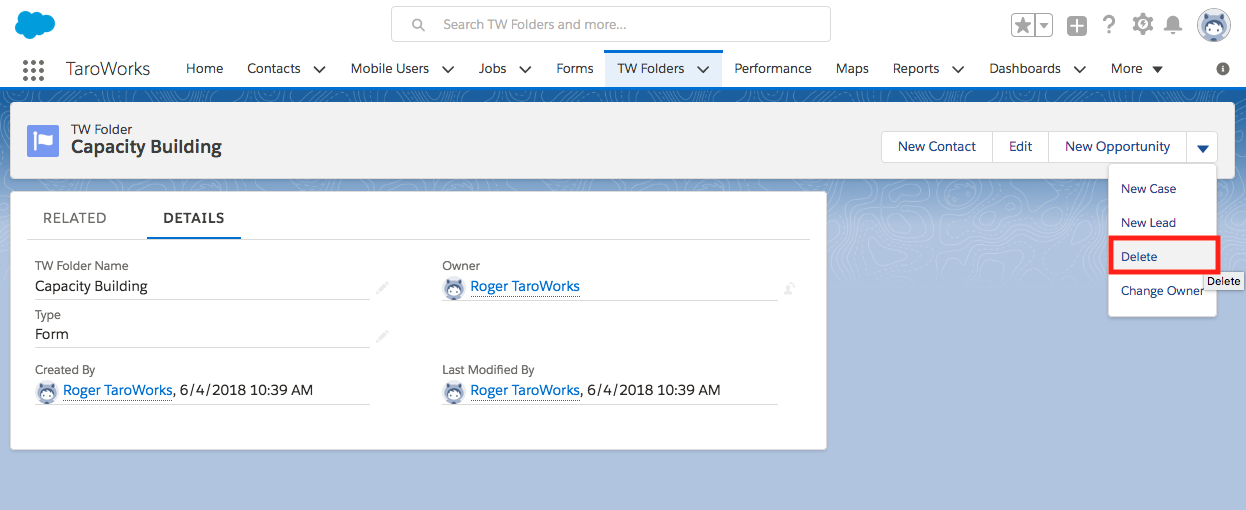This screenshot has height=510, width=1246.
Task: Click Created By avatar icon
Action: coord(46,392)
